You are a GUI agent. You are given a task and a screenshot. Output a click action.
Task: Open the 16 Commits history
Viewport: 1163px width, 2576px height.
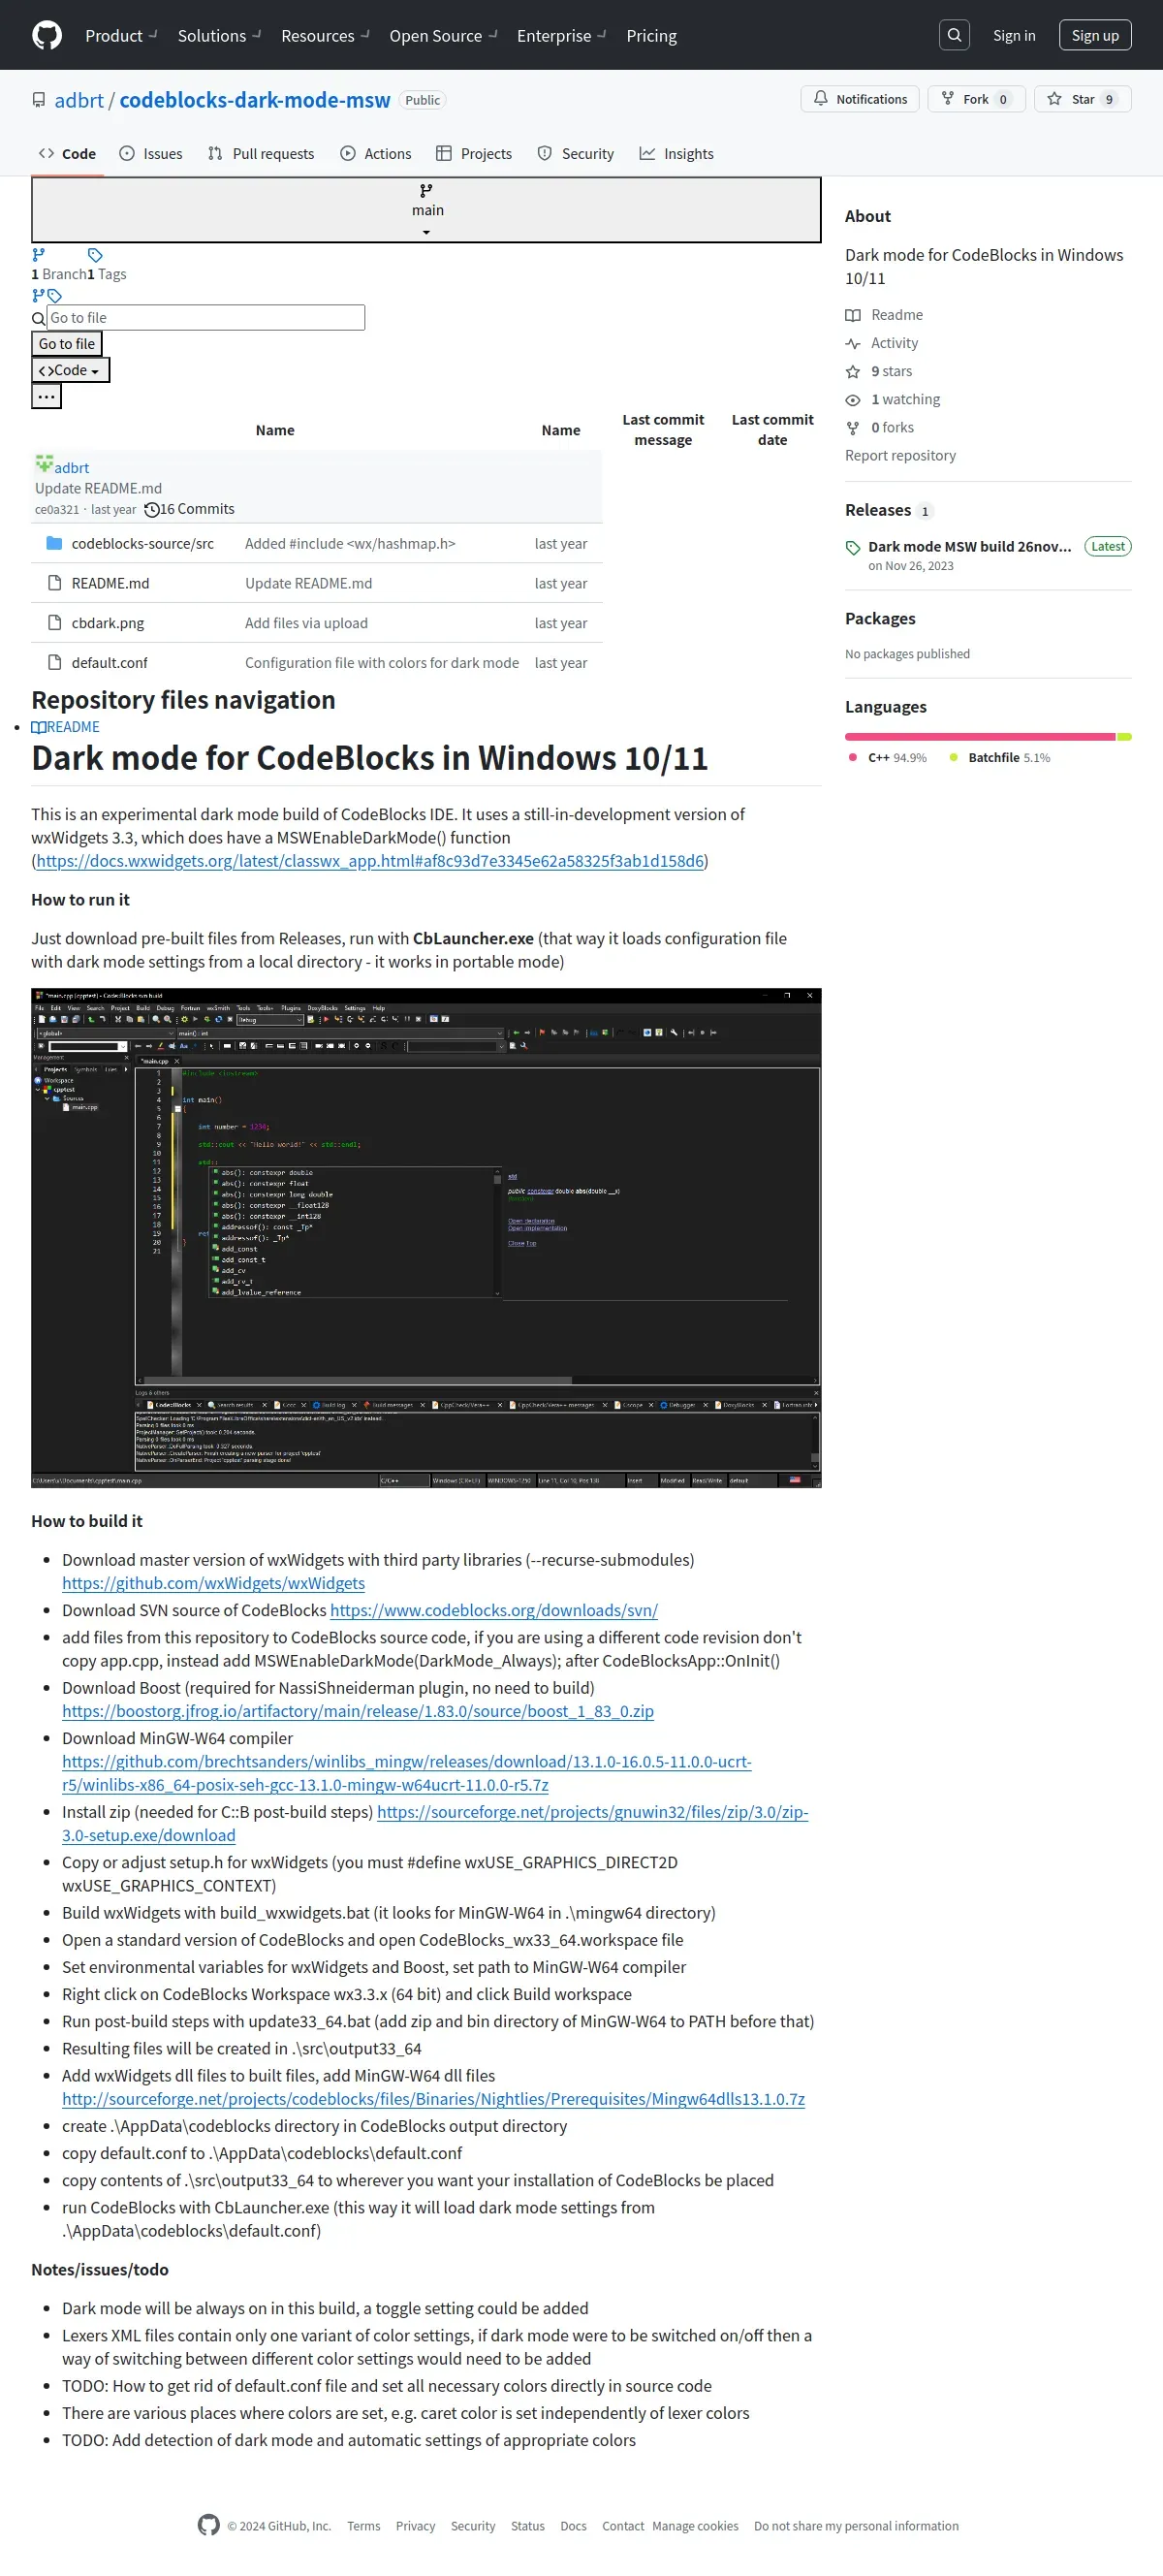tap(189, 509)
